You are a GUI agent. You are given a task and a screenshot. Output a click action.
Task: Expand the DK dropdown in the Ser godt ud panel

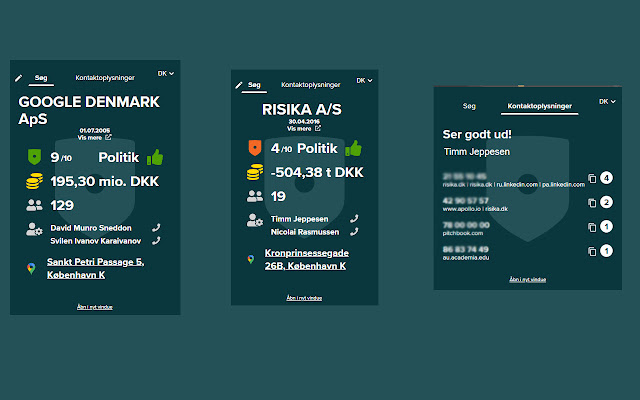pyautogui.click(x=607, y=102)
